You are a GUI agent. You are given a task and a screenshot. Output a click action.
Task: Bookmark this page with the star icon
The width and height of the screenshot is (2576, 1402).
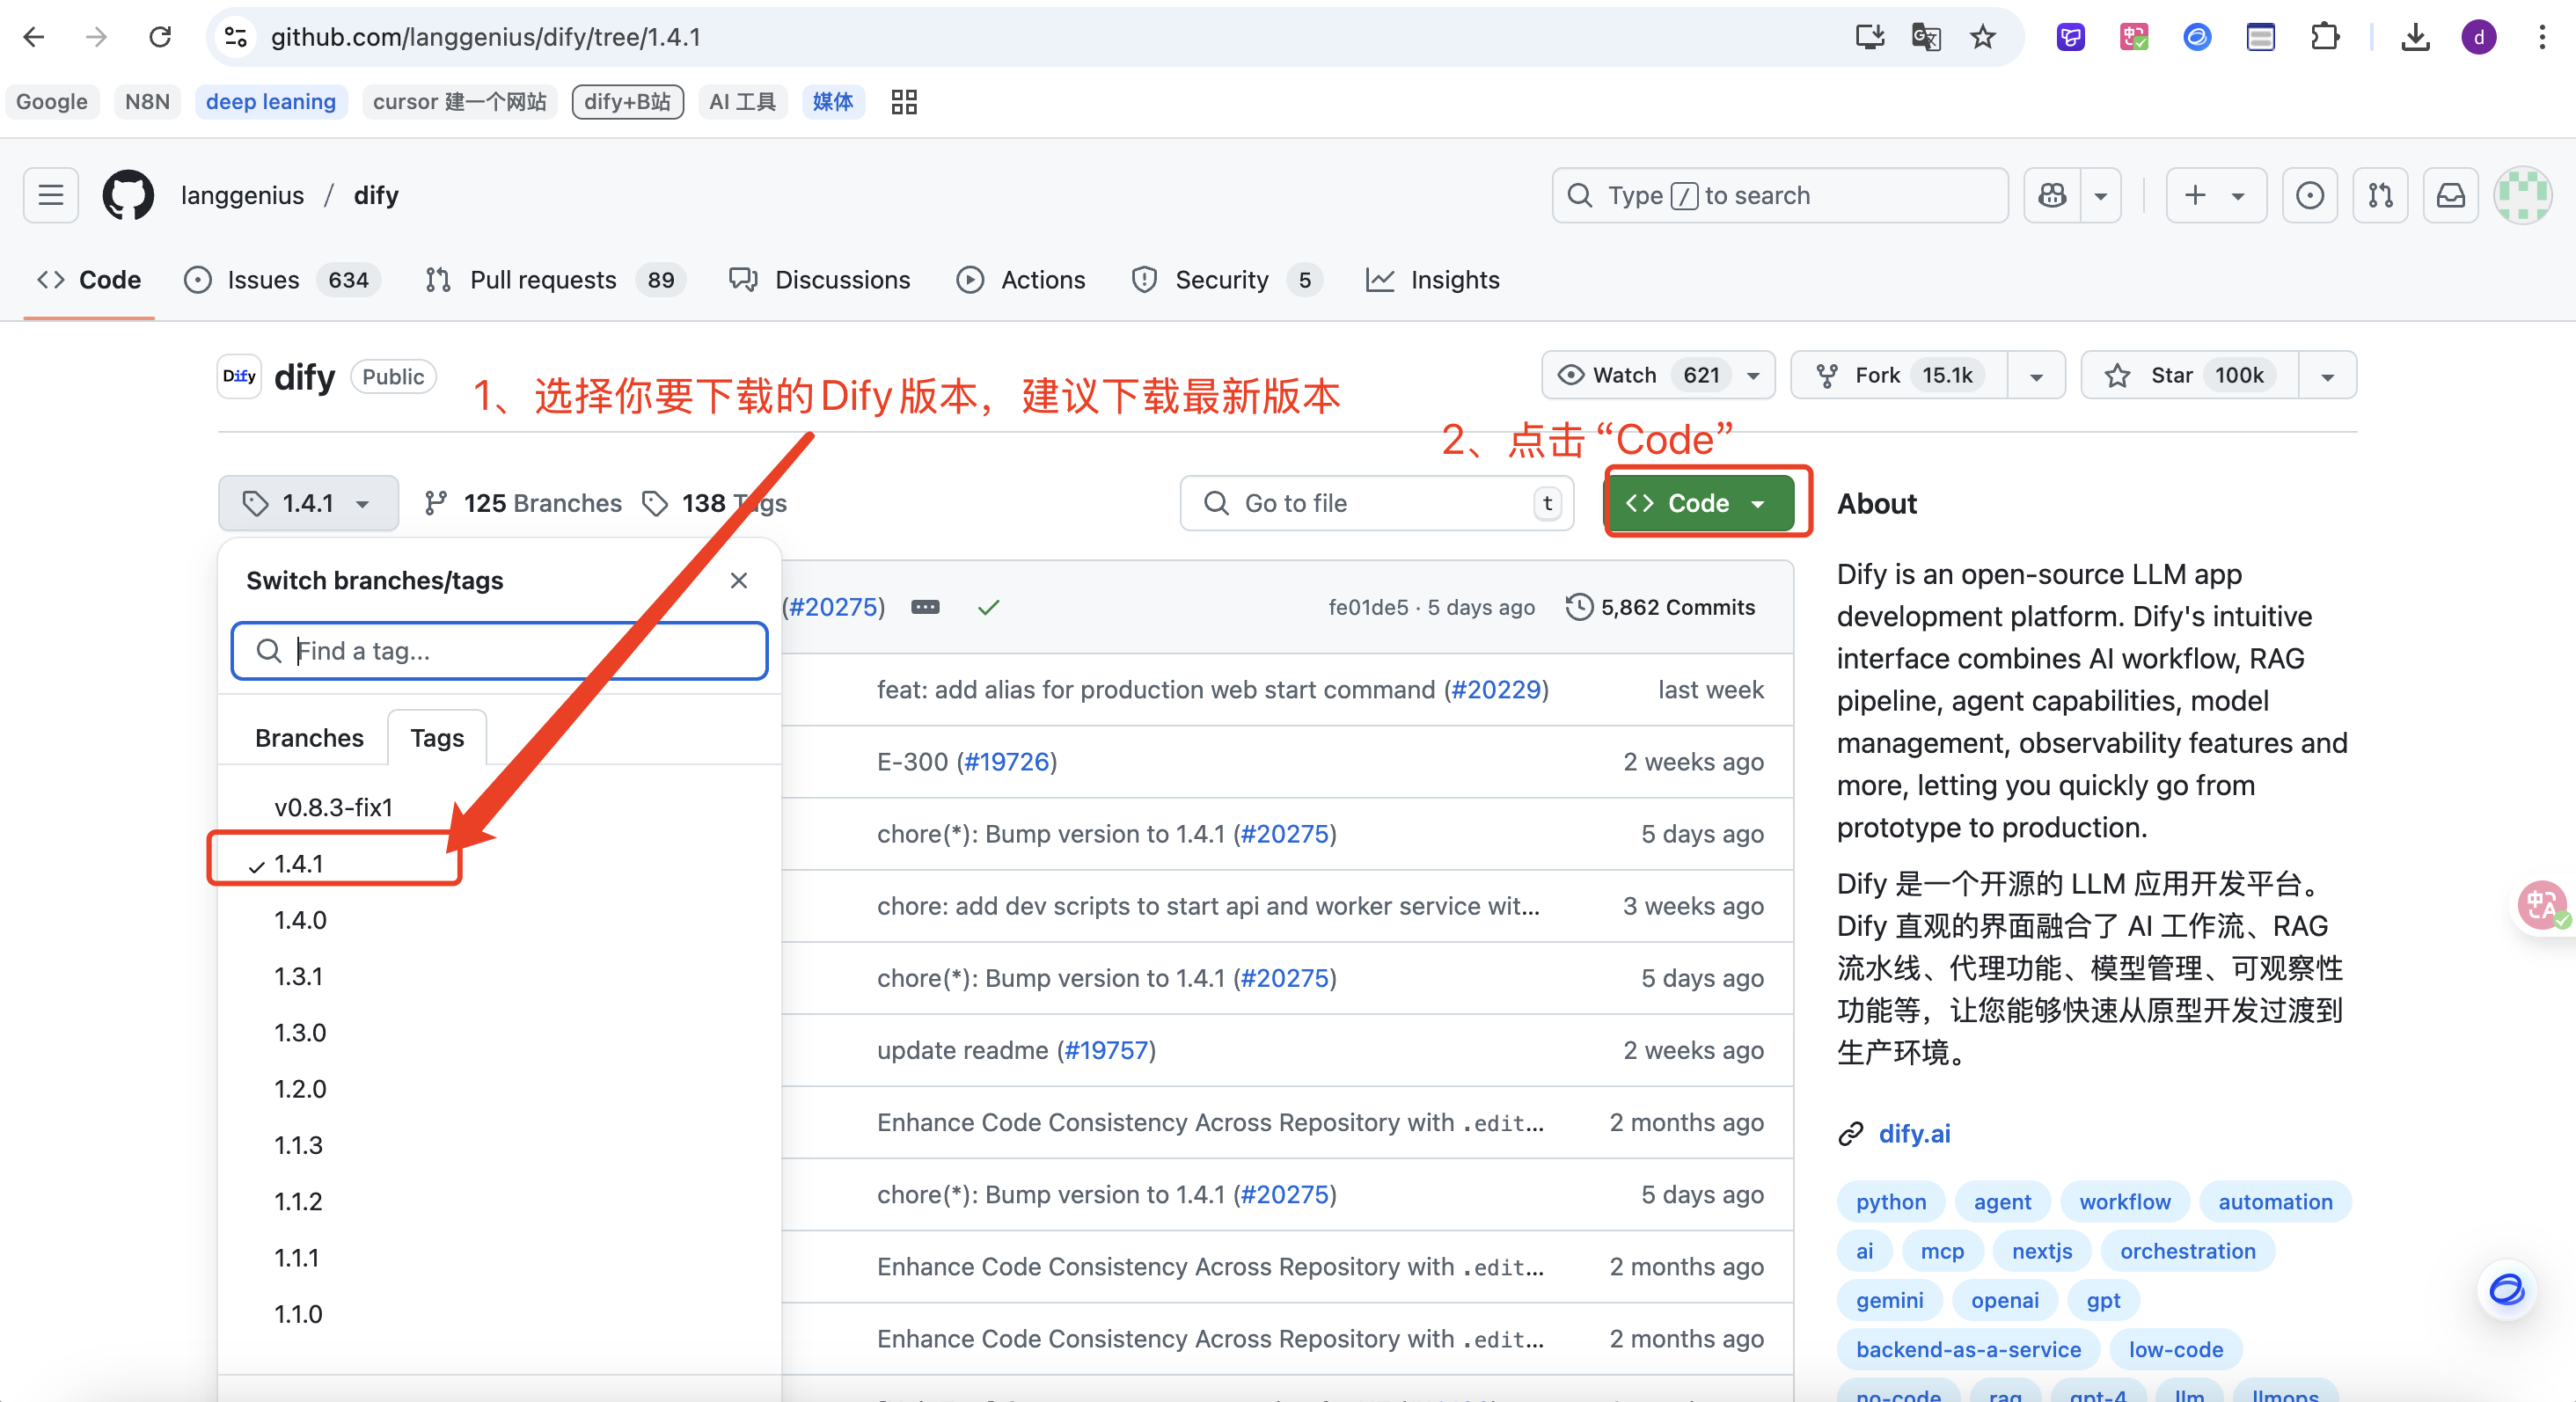tap(1982, 37)
